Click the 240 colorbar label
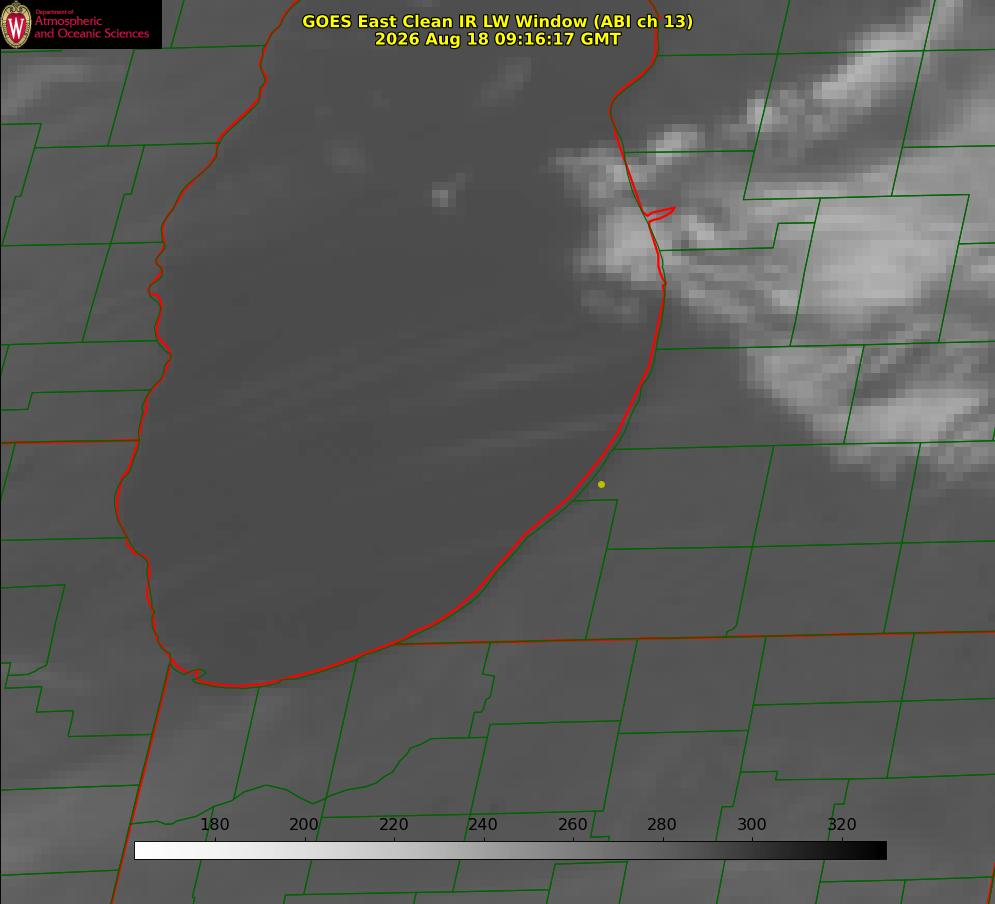Viewport: 995px width, 904px height. click(483, 824)
